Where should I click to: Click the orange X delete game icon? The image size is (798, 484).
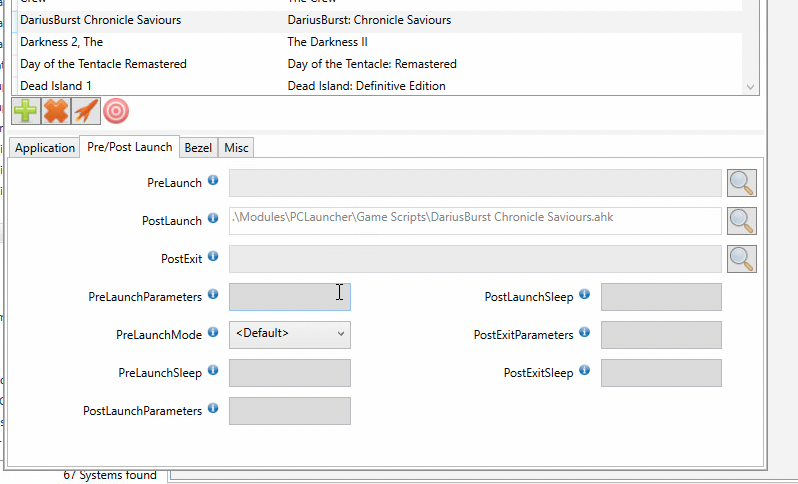[x=56, y=111]
